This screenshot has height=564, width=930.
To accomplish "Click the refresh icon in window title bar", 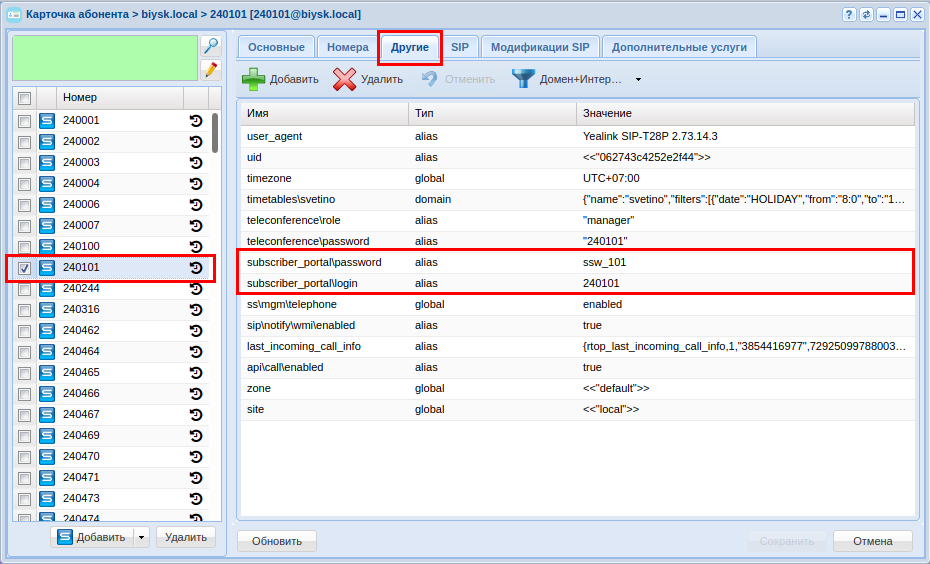I will (x=866, y=14).
